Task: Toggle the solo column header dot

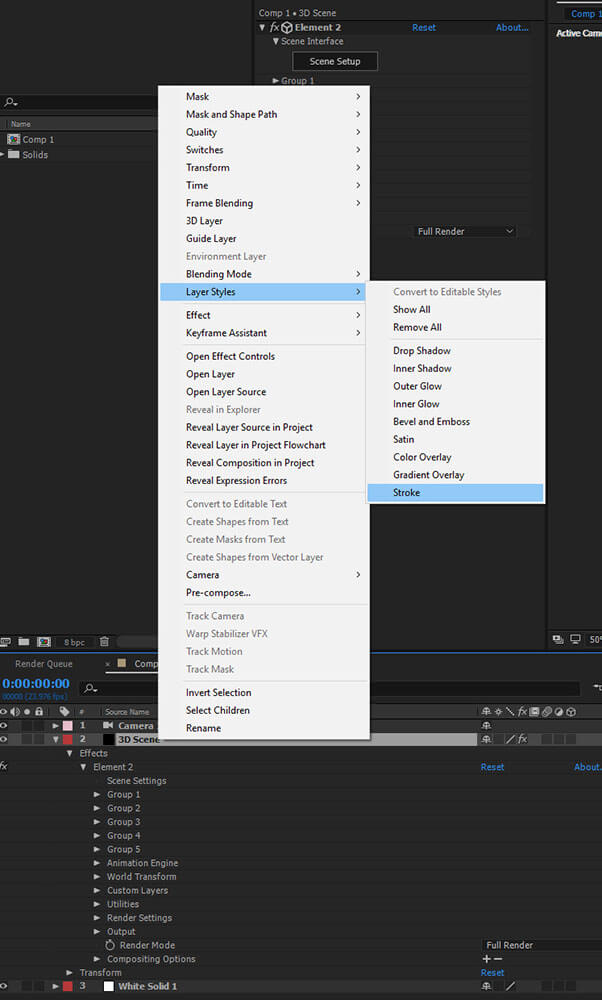Action: pos(27,711)
